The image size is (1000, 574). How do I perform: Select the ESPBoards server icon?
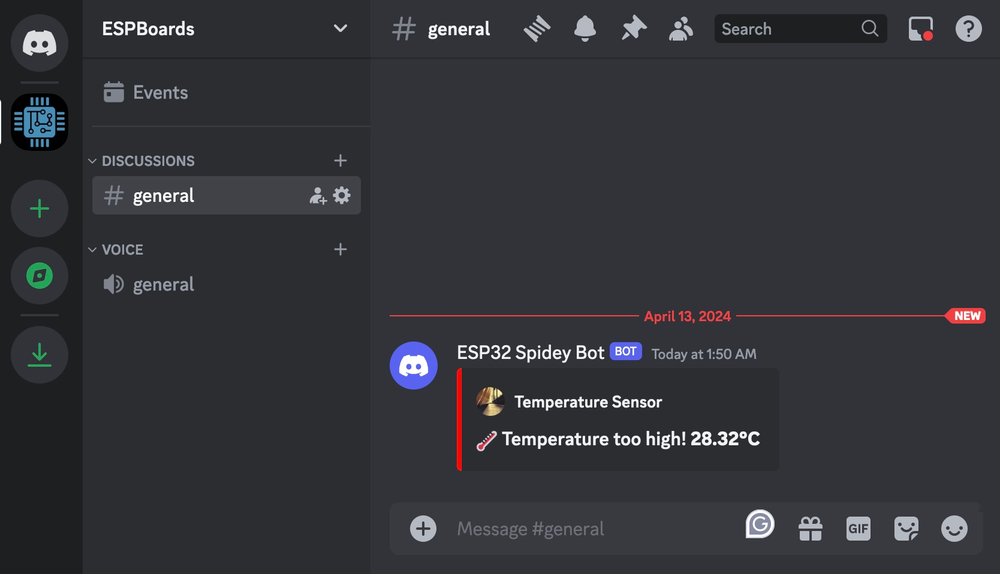click(40, 122)
